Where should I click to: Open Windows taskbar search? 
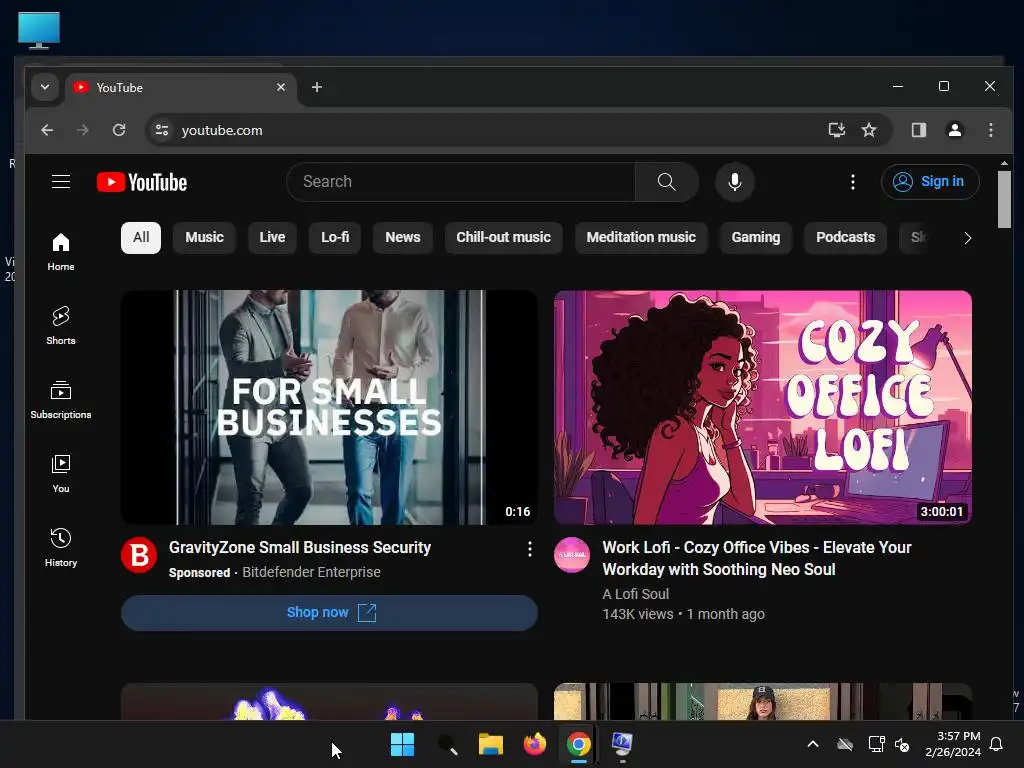pyautogui.click(x=447, y=744)
